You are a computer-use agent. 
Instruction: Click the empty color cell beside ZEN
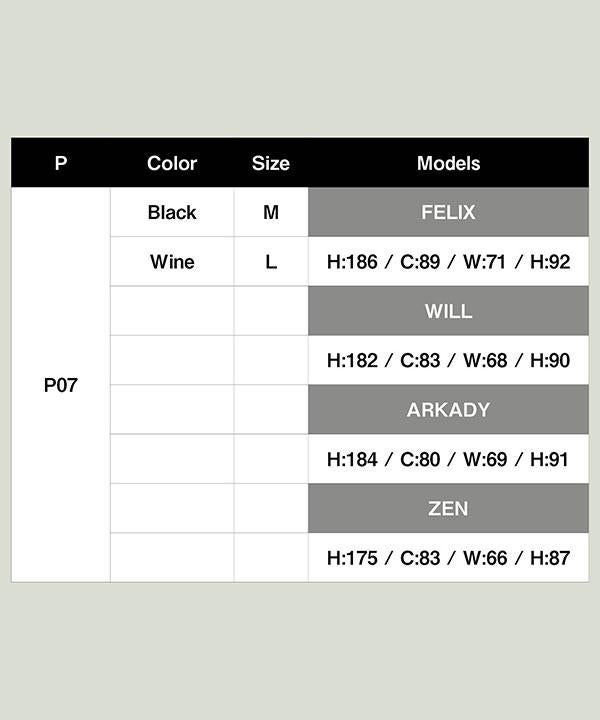(172, 508)
